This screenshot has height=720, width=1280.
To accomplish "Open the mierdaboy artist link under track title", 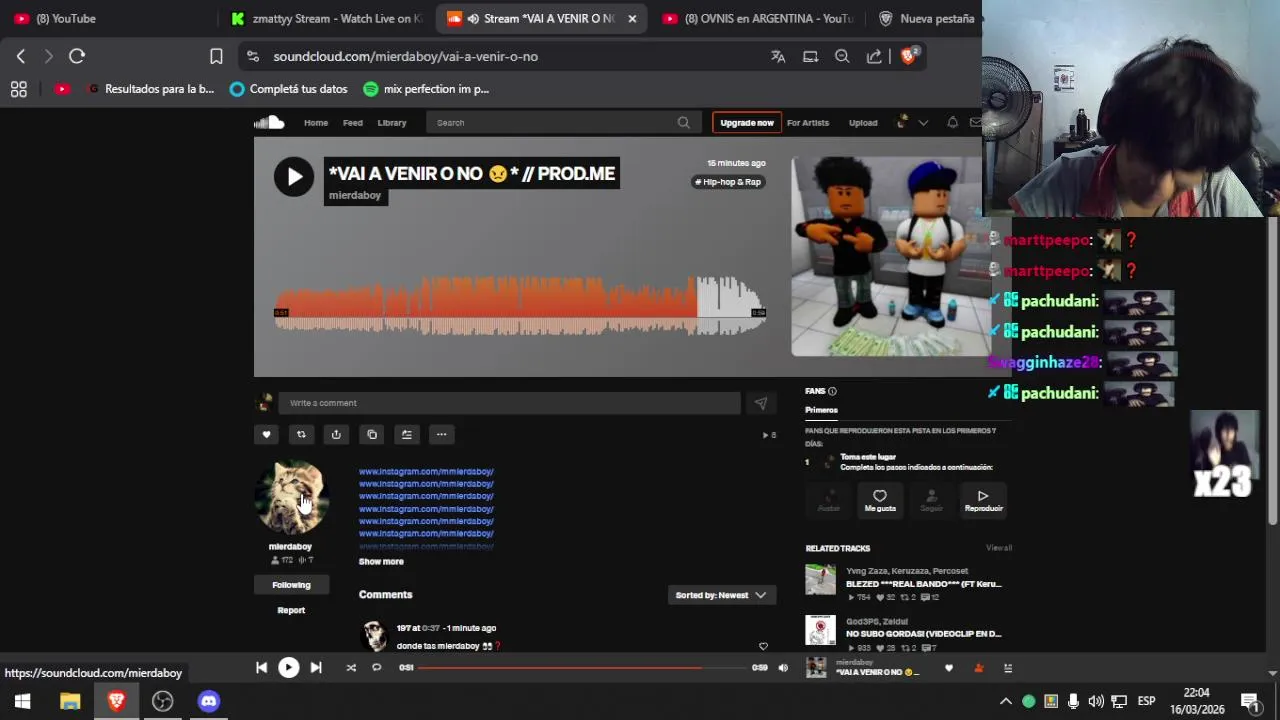I will [x=355, y=196].
